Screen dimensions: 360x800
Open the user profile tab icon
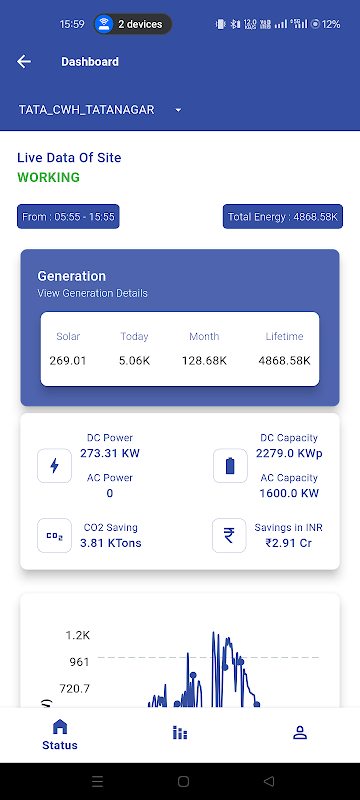coord(300,733)
